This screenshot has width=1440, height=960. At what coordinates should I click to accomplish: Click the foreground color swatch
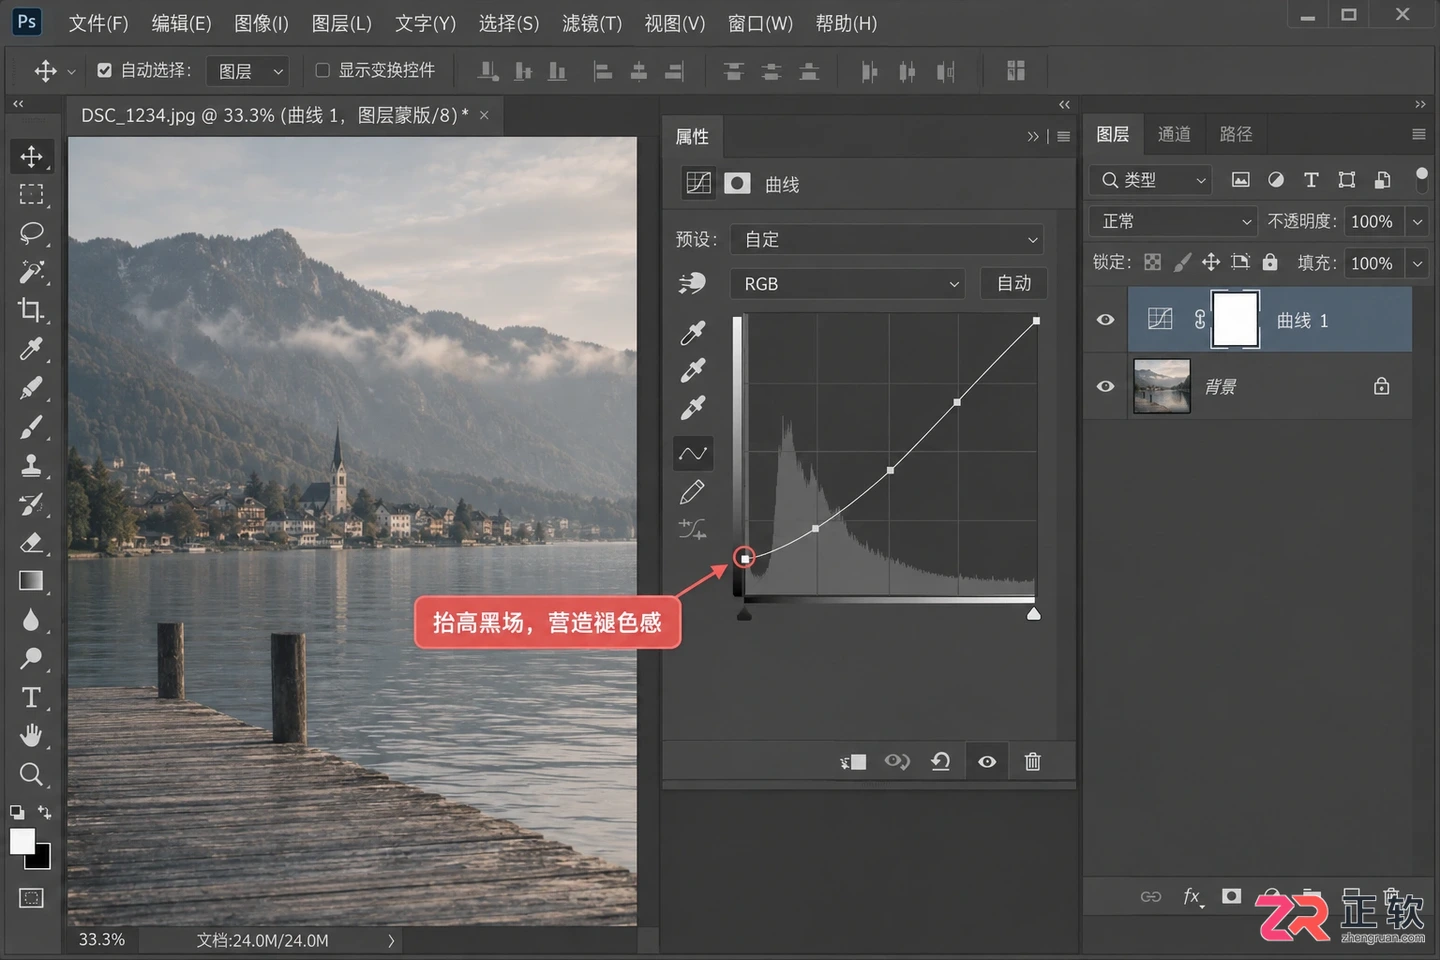[x=22, y=841]
